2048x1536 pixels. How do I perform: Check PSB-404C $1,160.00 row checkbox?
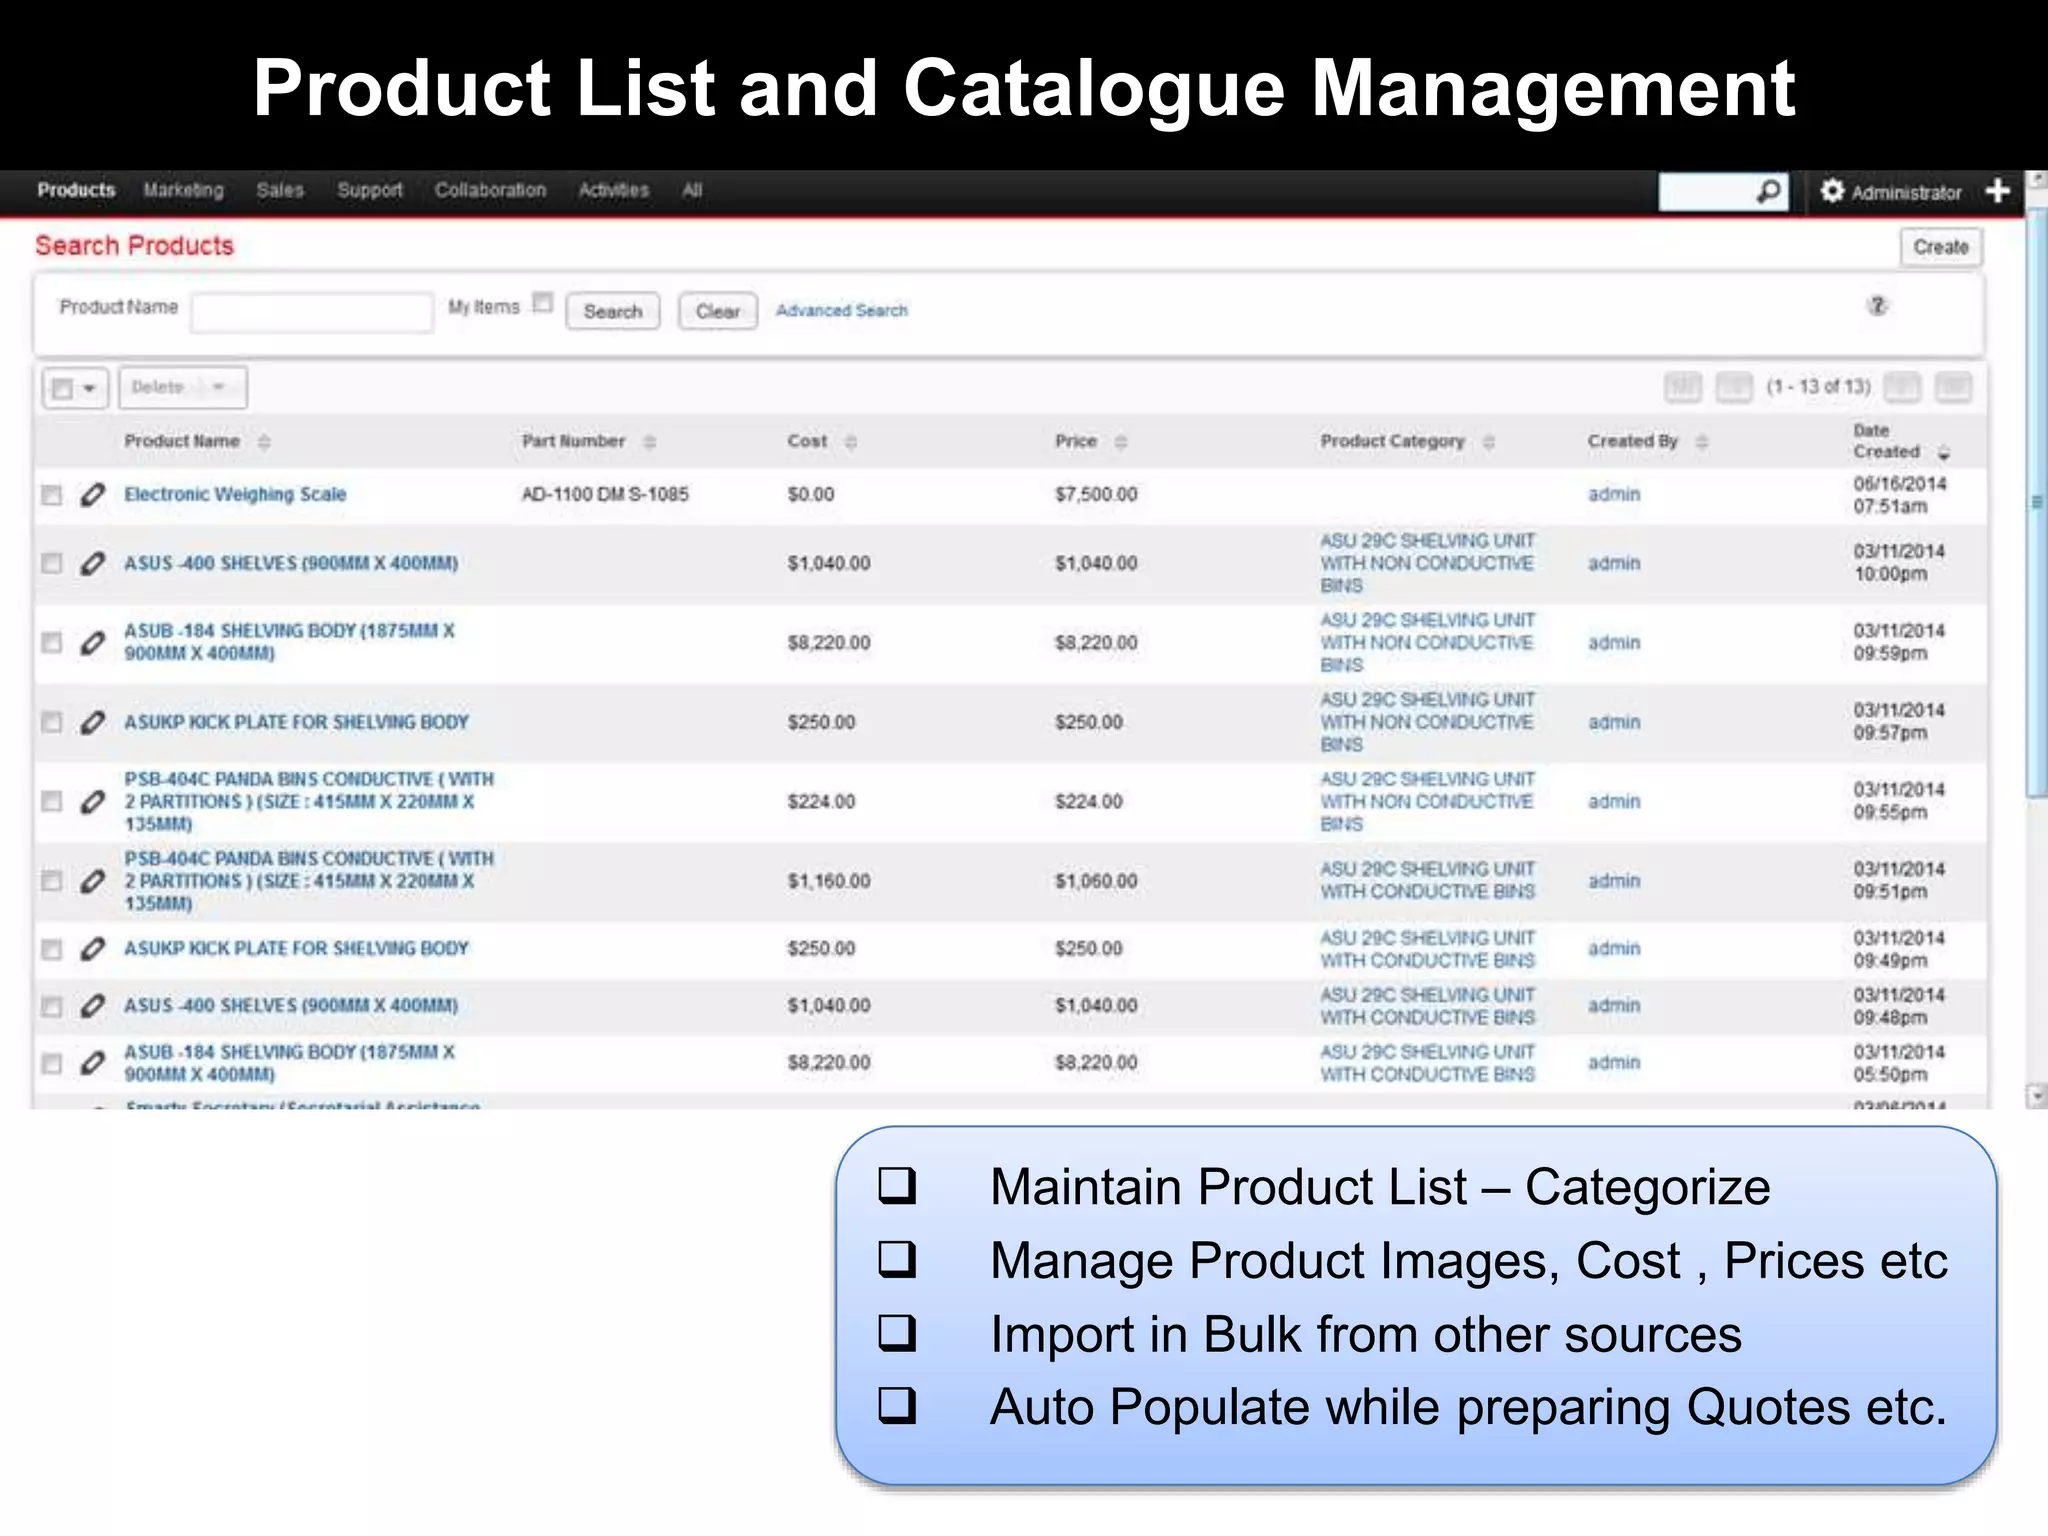(x=51, y=881)
